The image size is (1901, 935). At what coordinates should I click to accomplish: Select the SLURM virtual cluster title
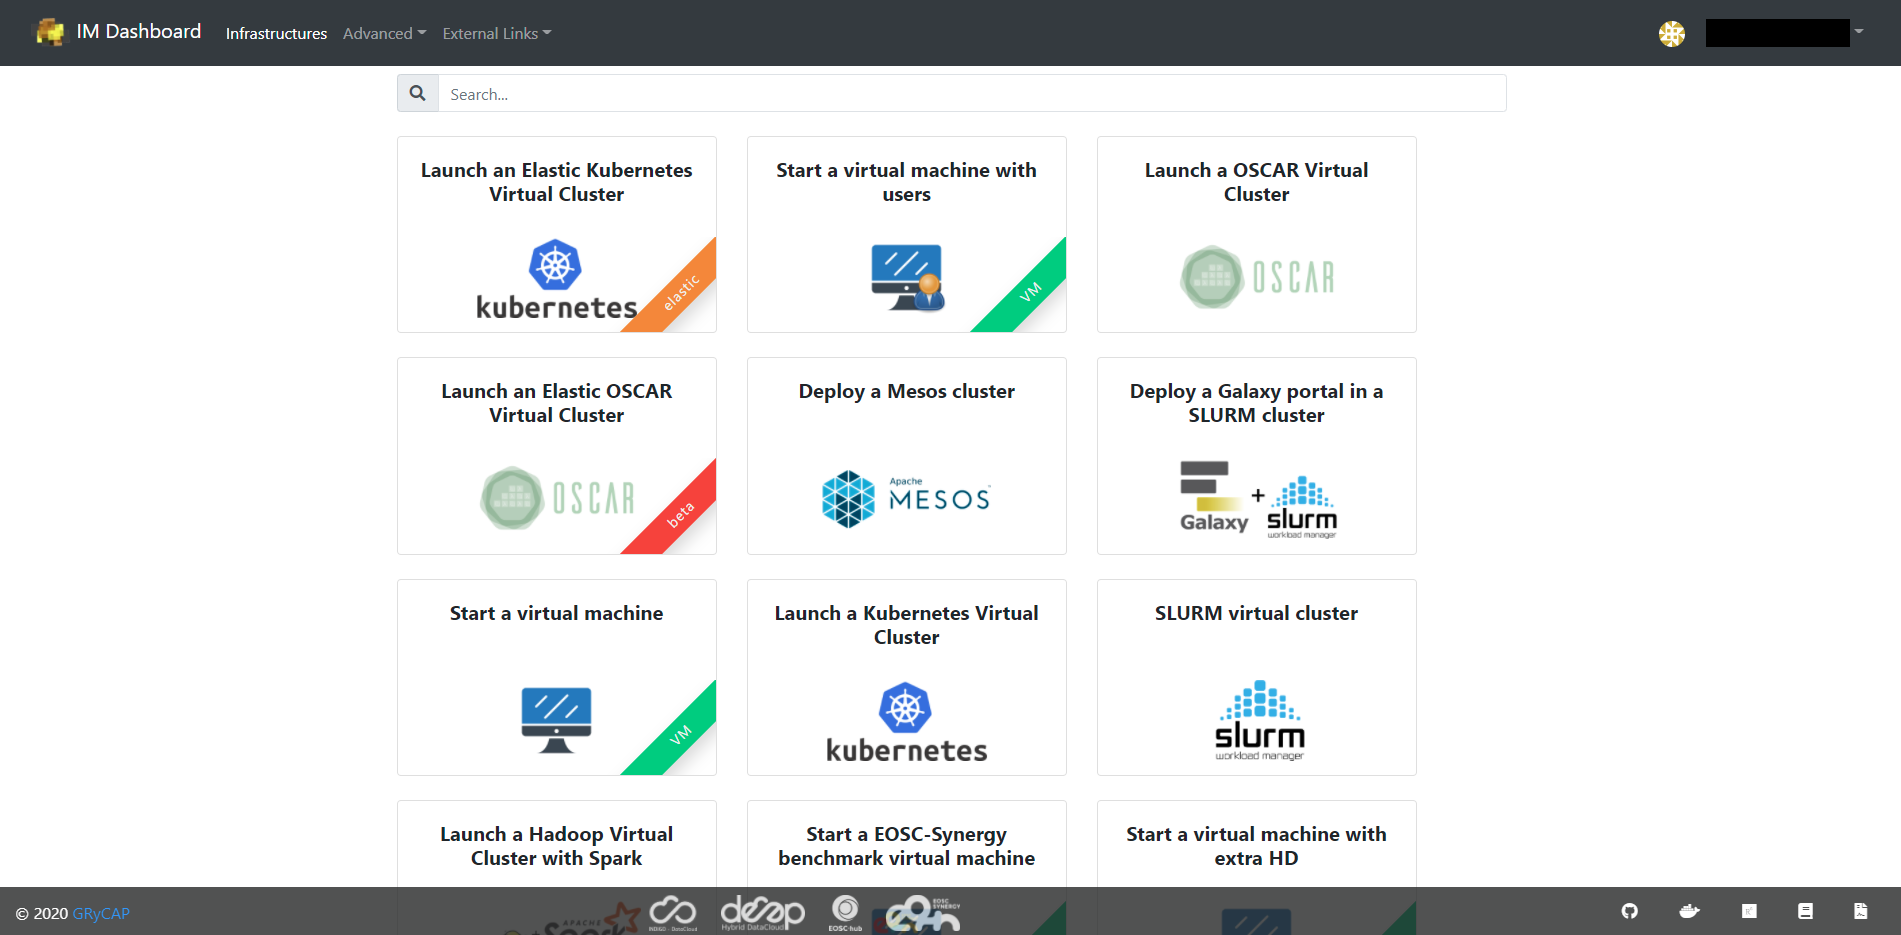(1256, 613)
